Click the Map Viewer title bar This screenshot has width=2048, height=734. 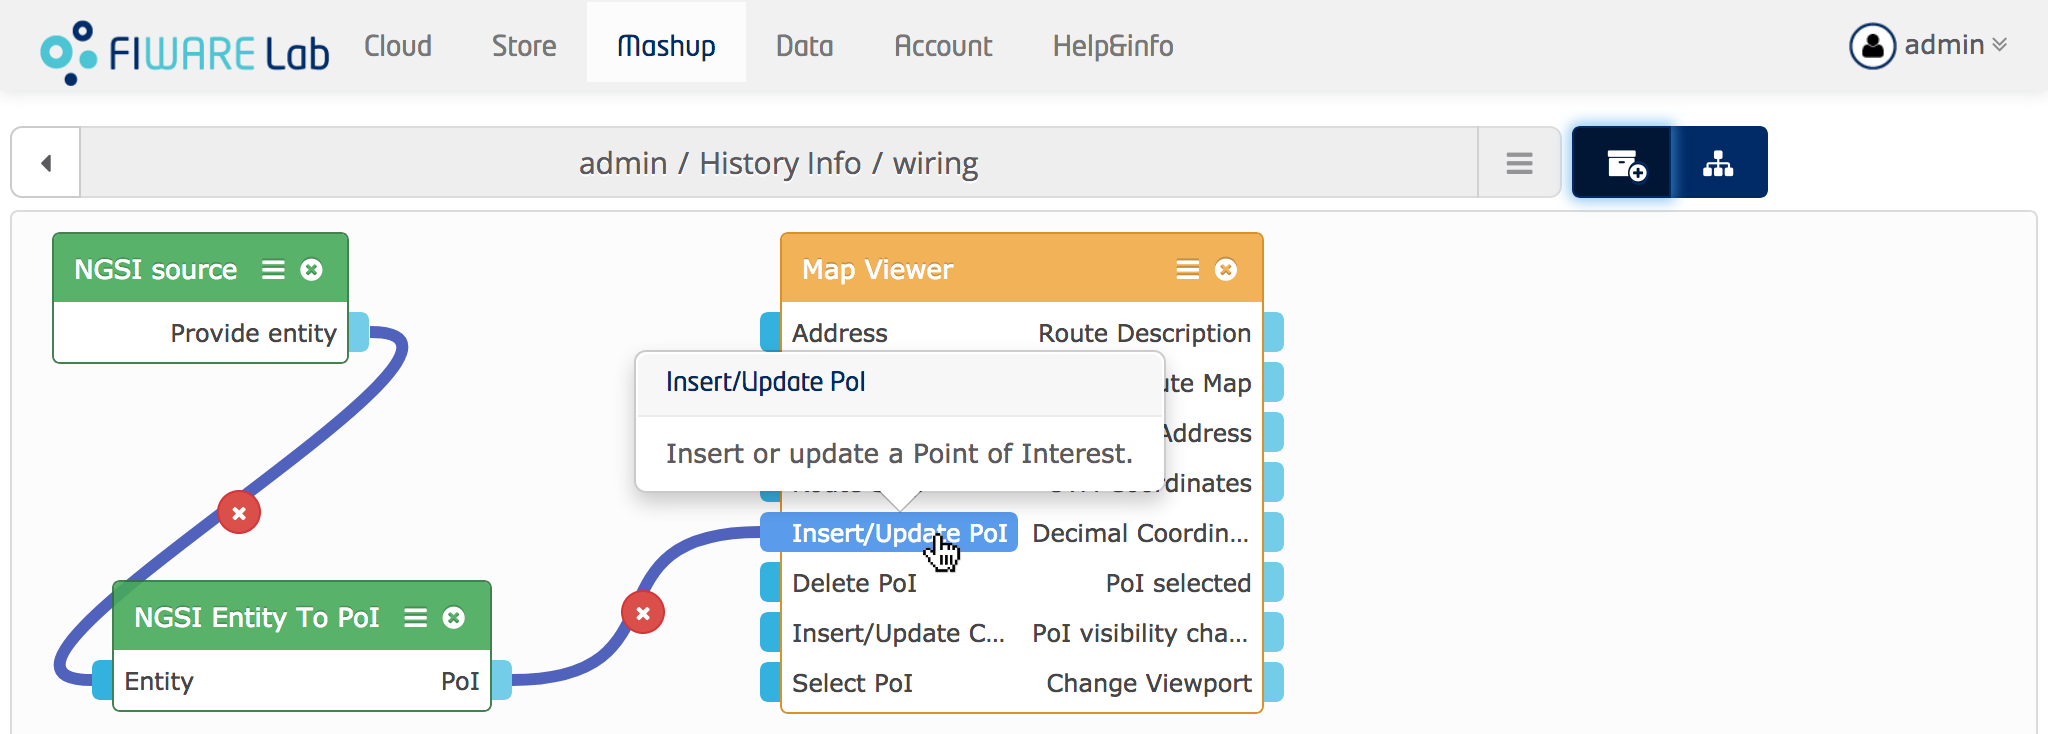coord(1022,269)
